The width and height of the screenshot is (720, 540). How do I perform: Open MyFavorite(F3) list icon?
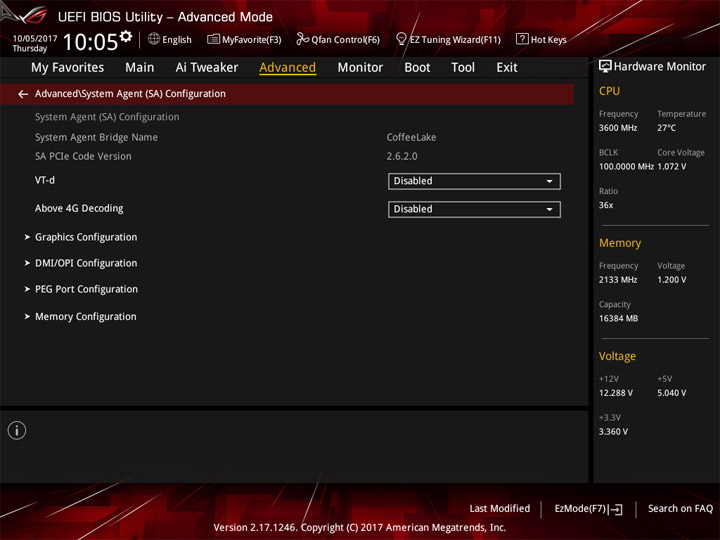coord(213,39)
